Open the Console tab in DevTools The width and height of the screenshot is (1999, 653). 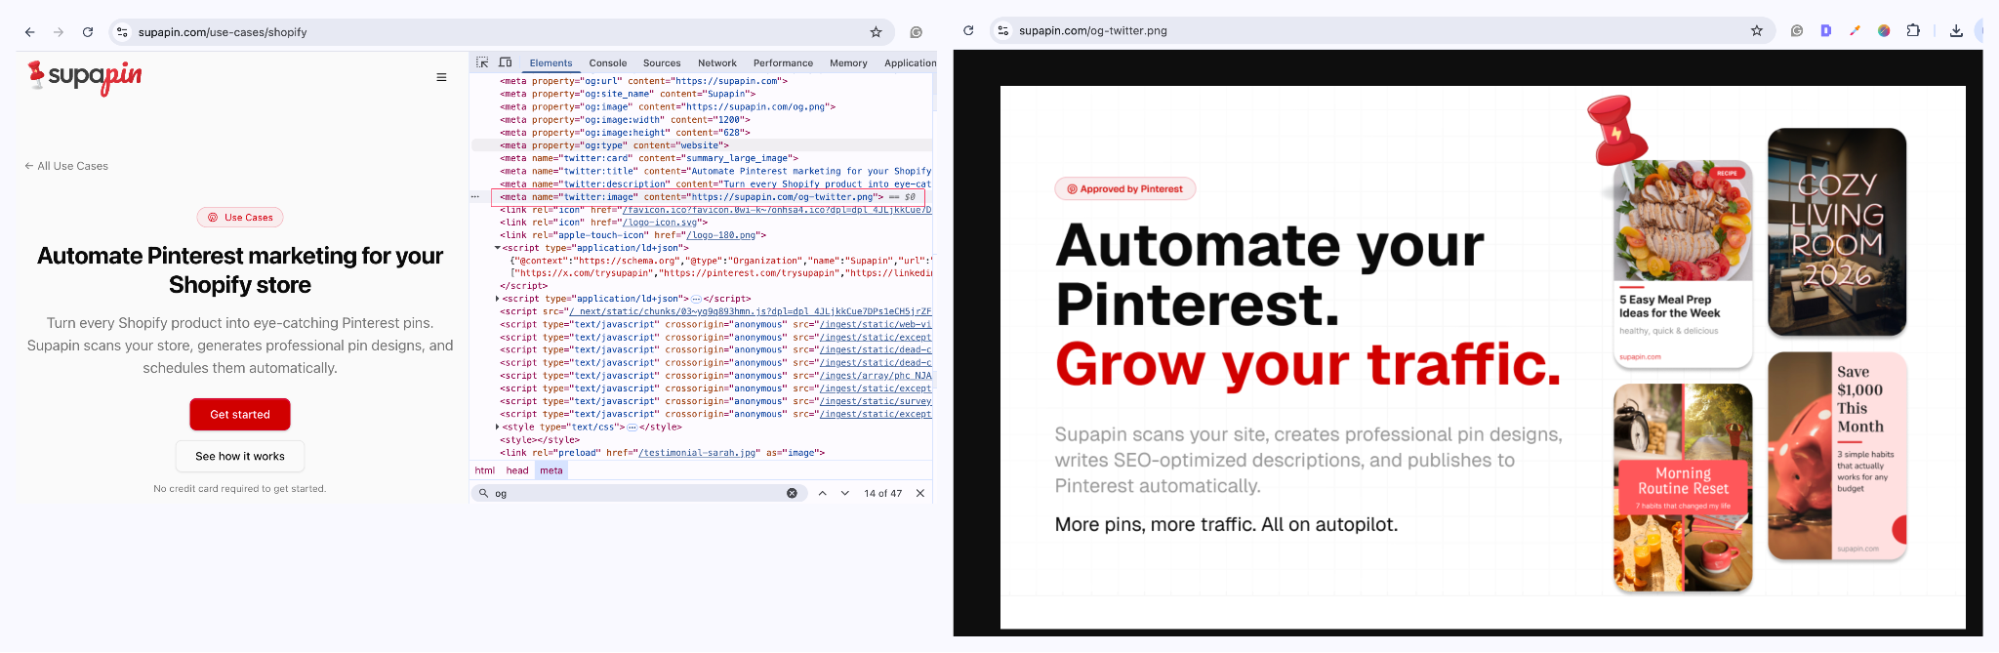tap(608, 63)
